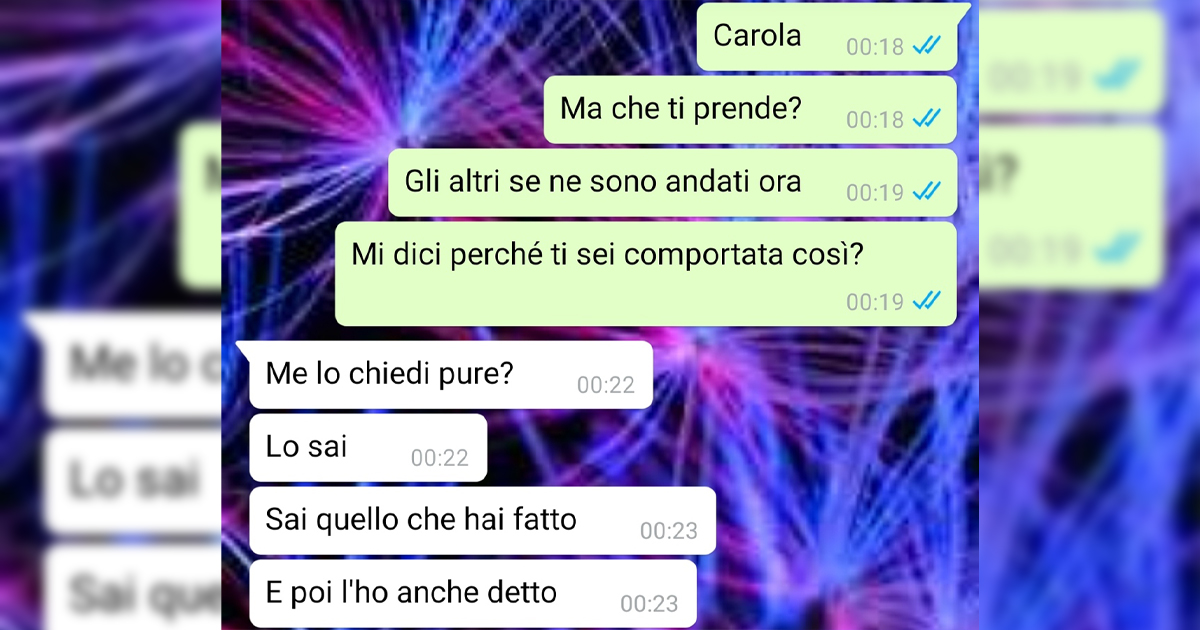Click the 00:19 timestamp on 'Gli altri se ne sono' message
1200x630 pixels.
click(875, 192)
